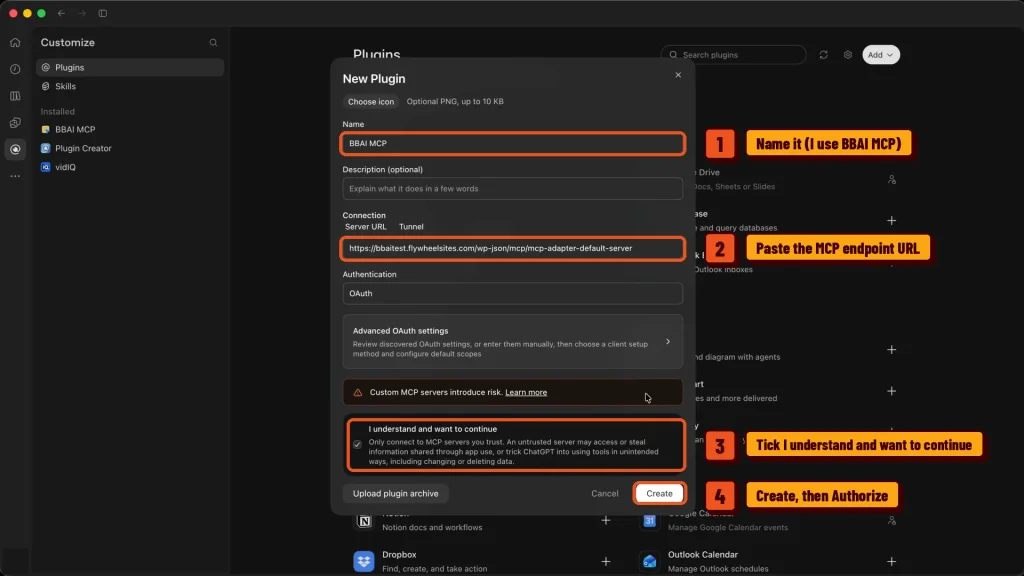Click the Outlook Calendar logo icon
Viewport: 1024px width, 576px height.
point(650,562)
